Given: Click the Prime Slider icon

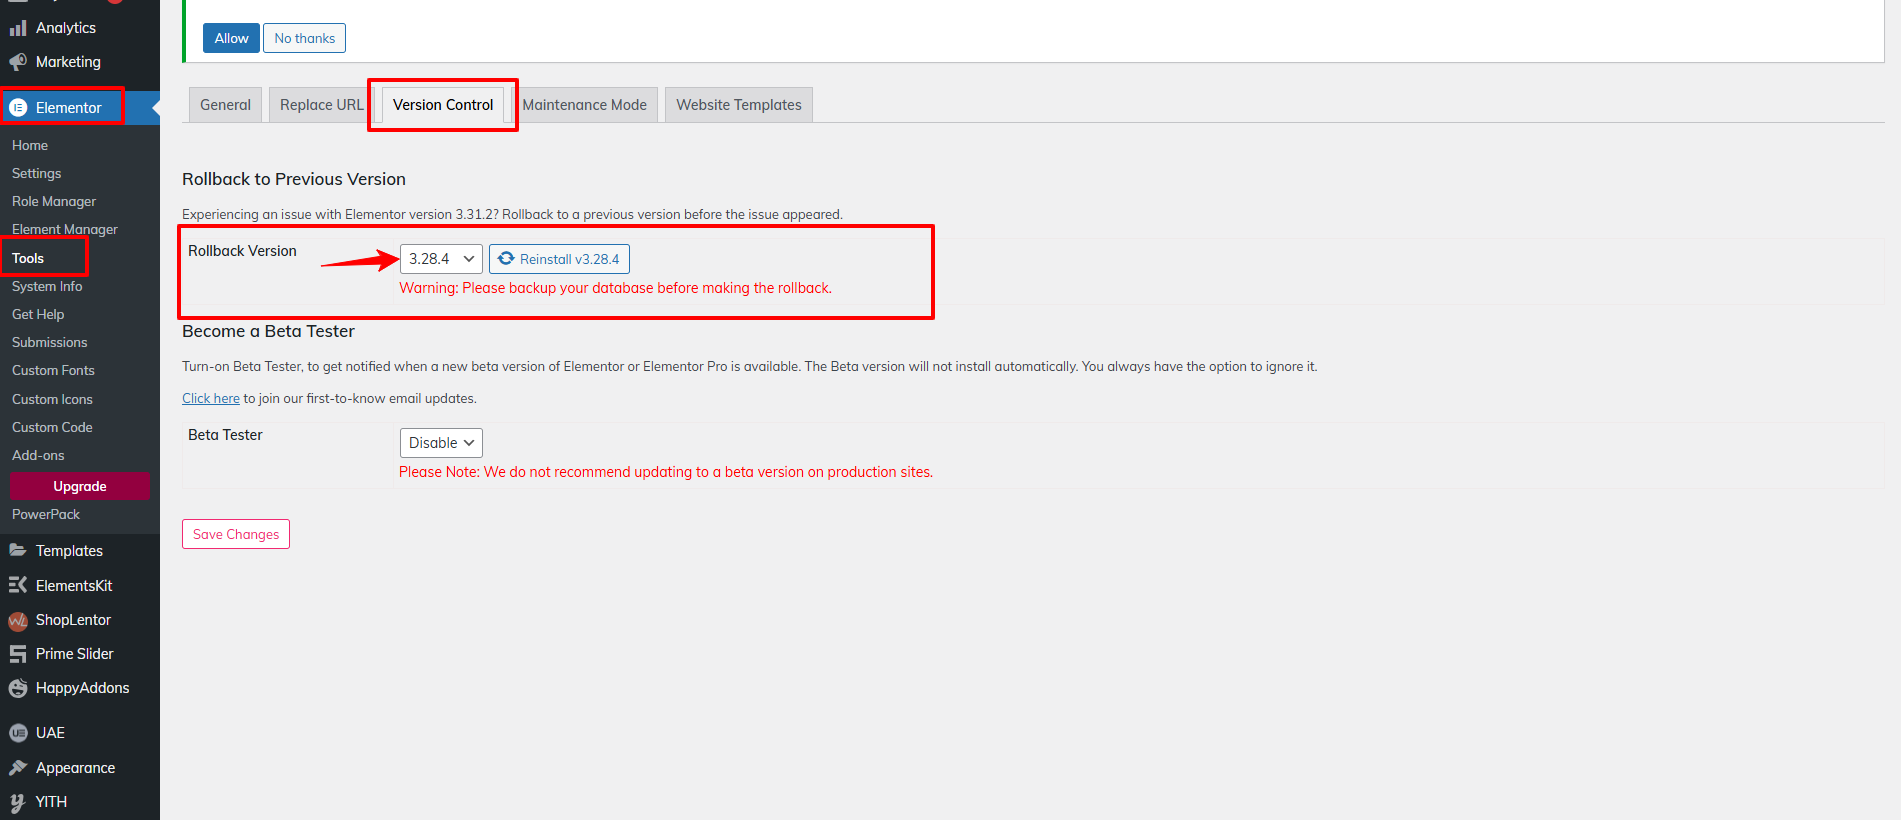Looking at the screenshot, I should point(18,654).
